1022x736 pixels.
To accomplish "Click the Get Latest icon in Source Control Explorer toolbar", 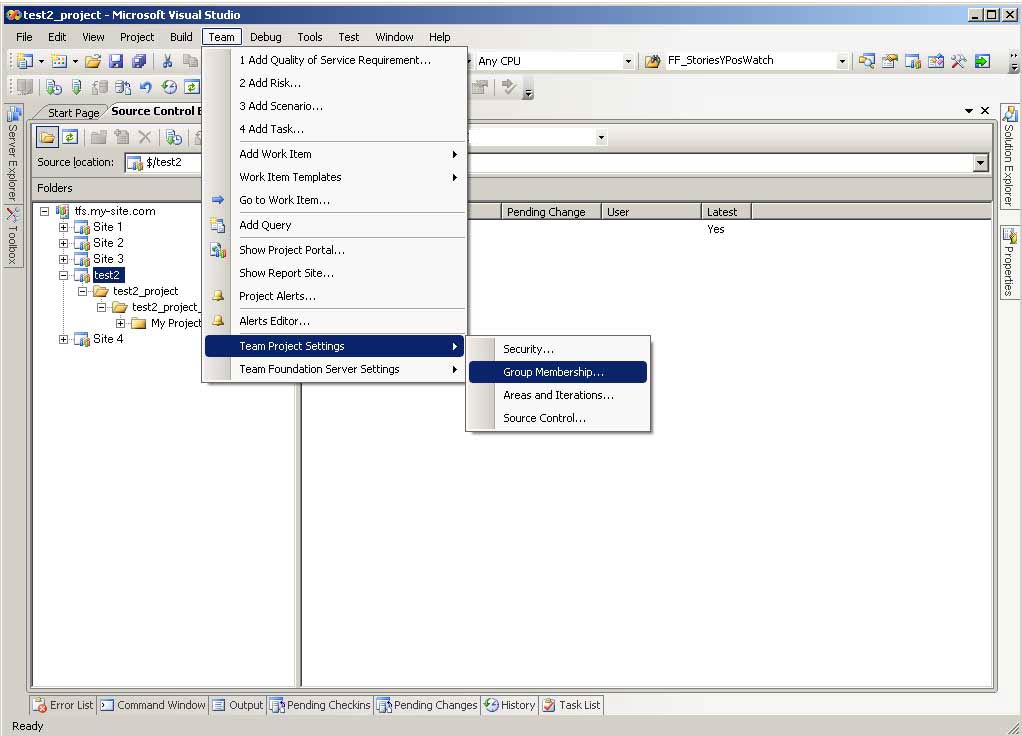I will [x=173, y=137].
